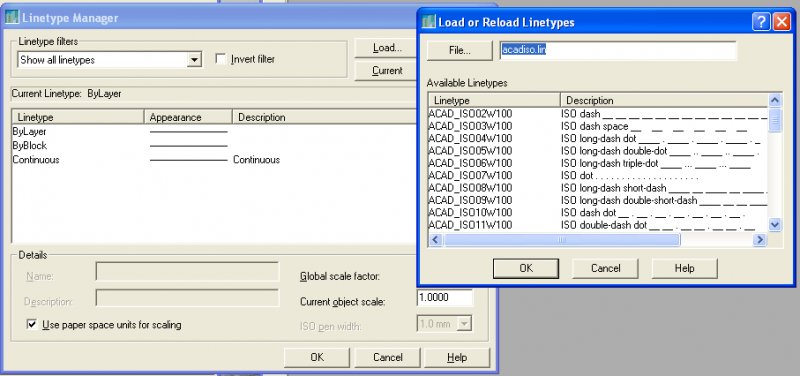This screenshot has width=800, height=376.
Task: Click the Name field in Details
Action: (187, 271)
